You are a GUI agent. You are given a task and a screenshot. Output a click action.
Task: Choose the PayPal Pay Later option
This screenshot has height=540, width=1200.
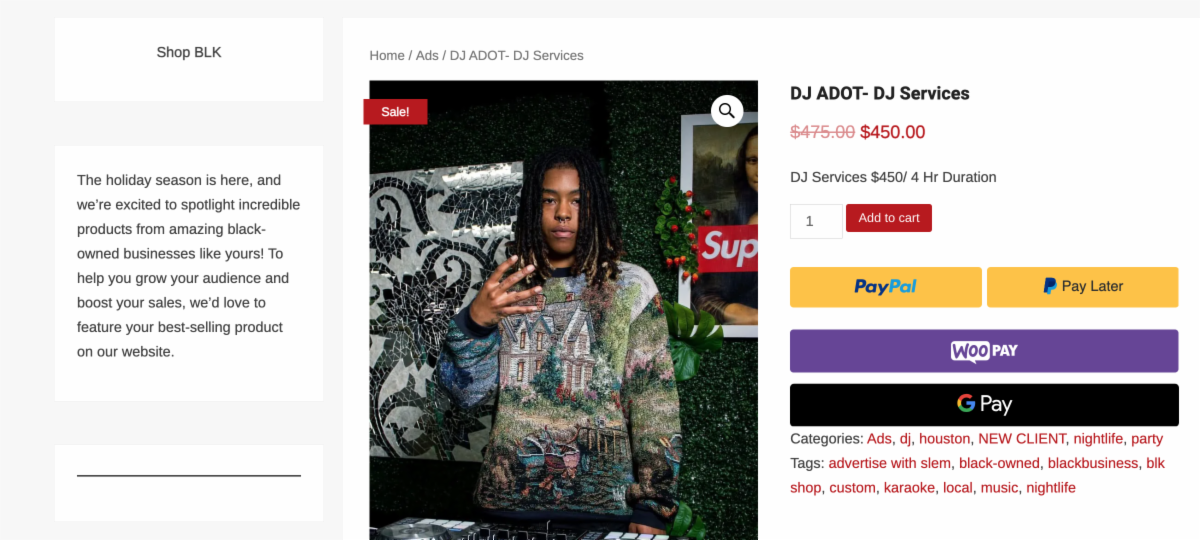click(x=1083, y=287)
